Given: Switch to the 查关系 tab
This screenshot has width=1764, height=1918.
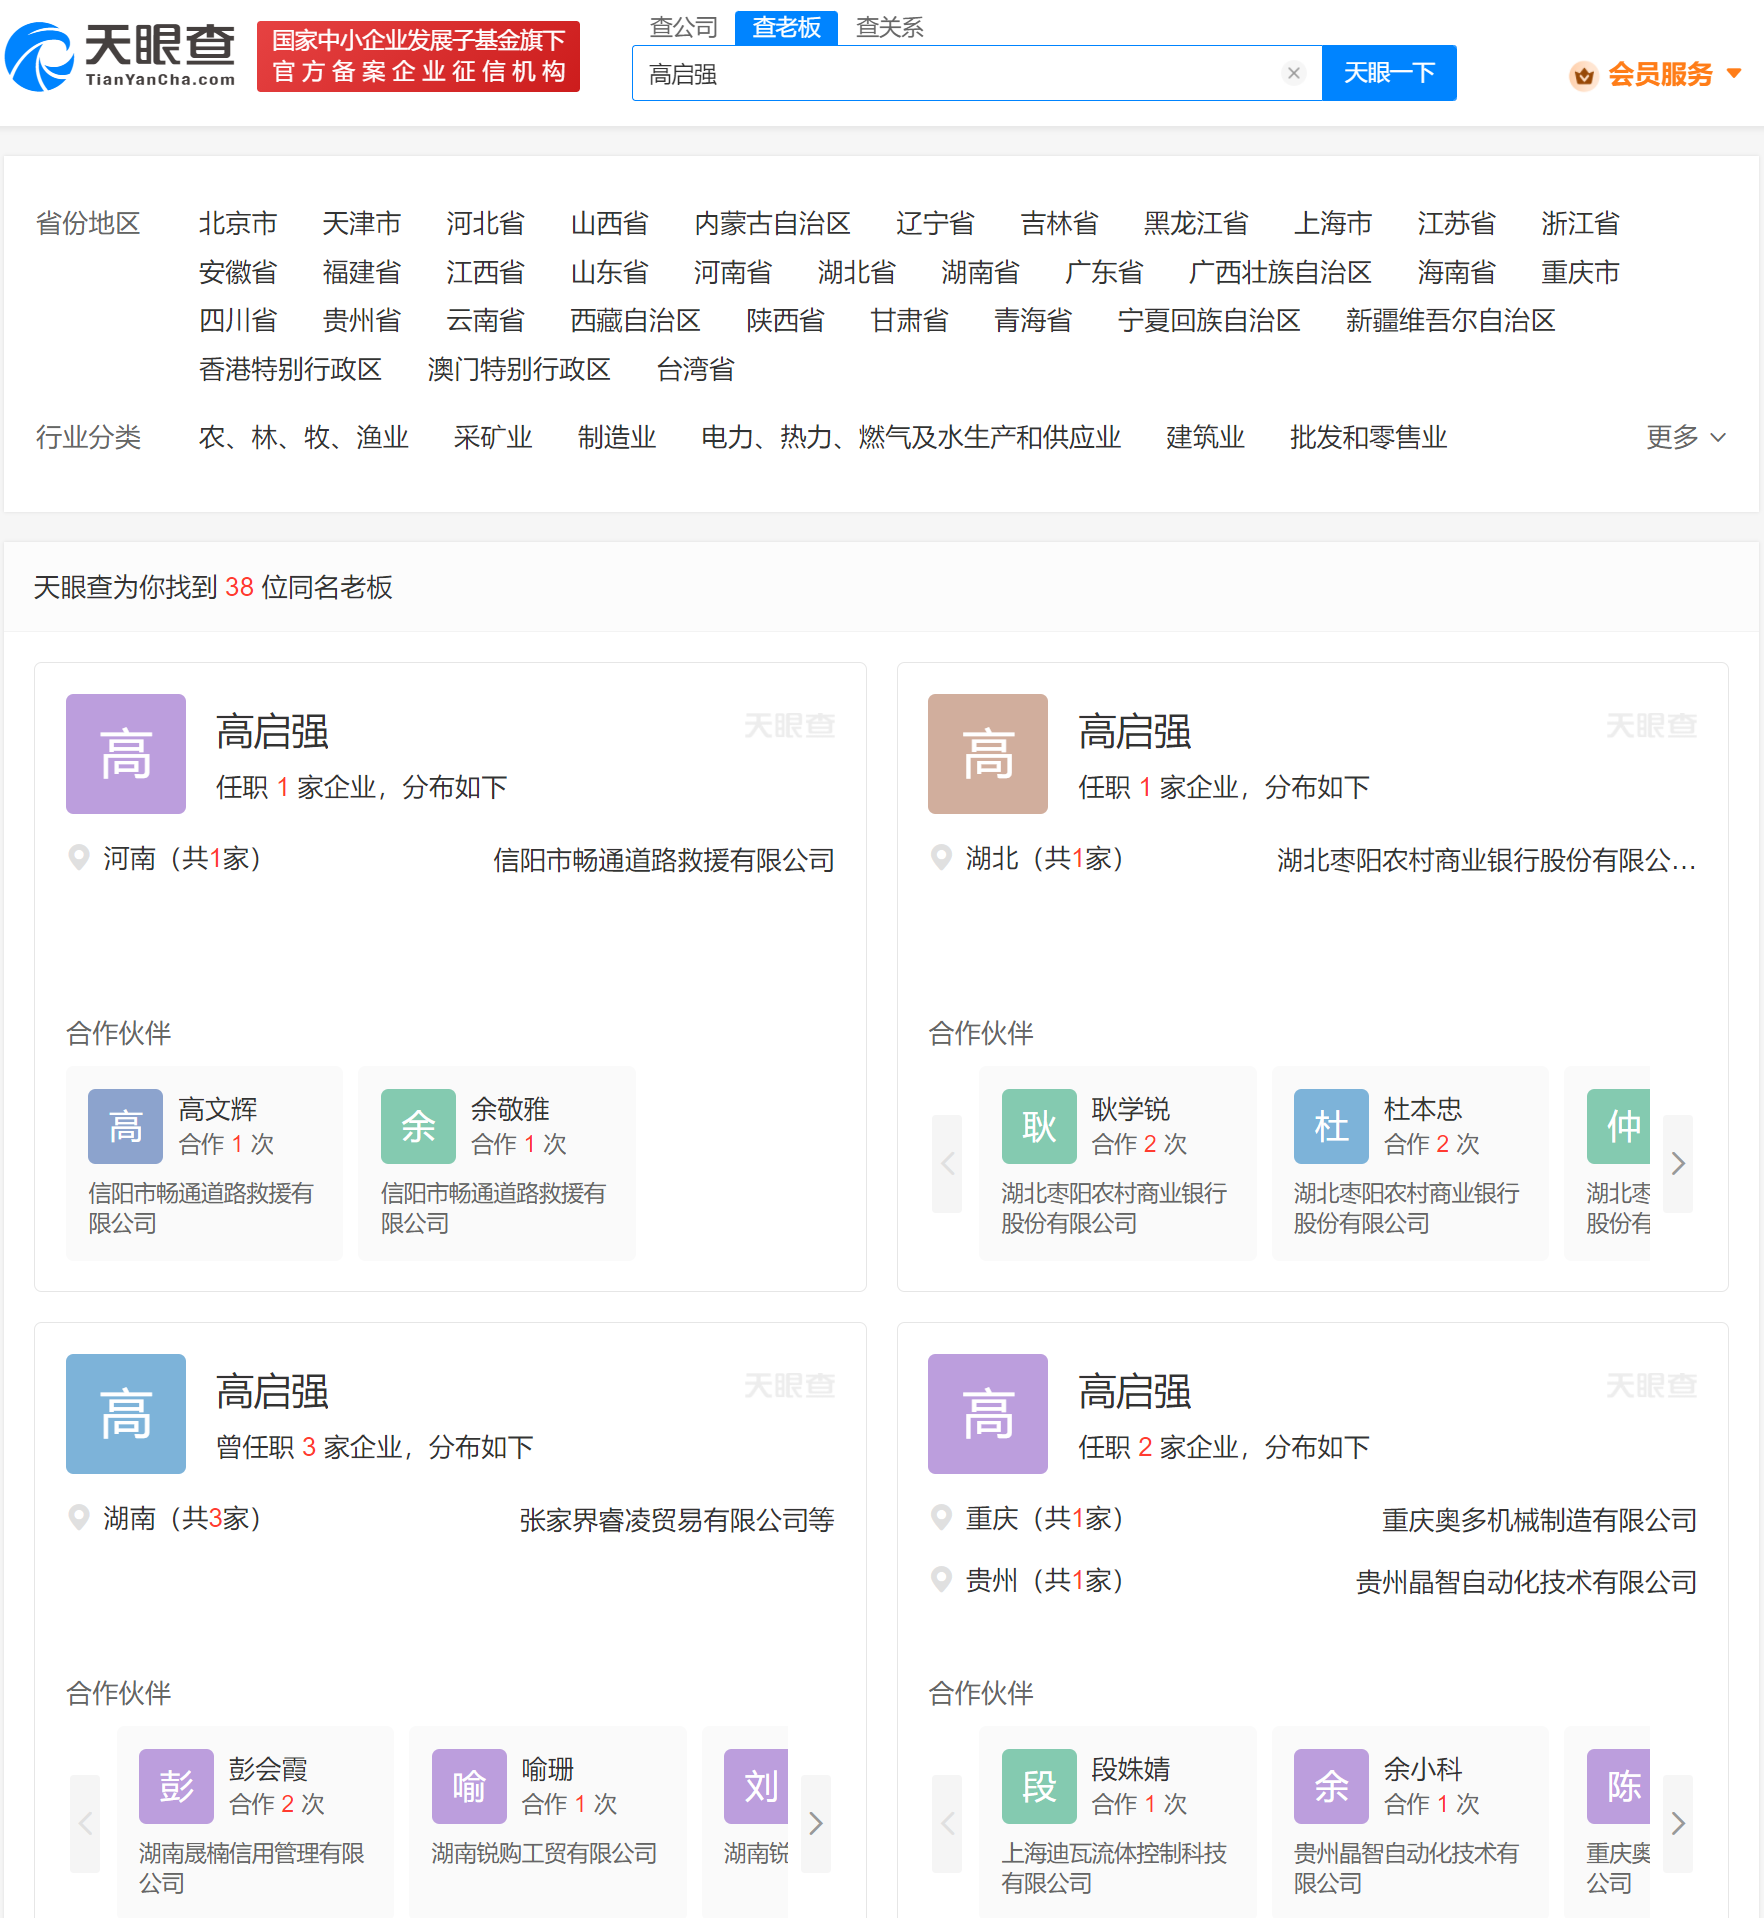Looking at the screenshot, I should [889, 27].
